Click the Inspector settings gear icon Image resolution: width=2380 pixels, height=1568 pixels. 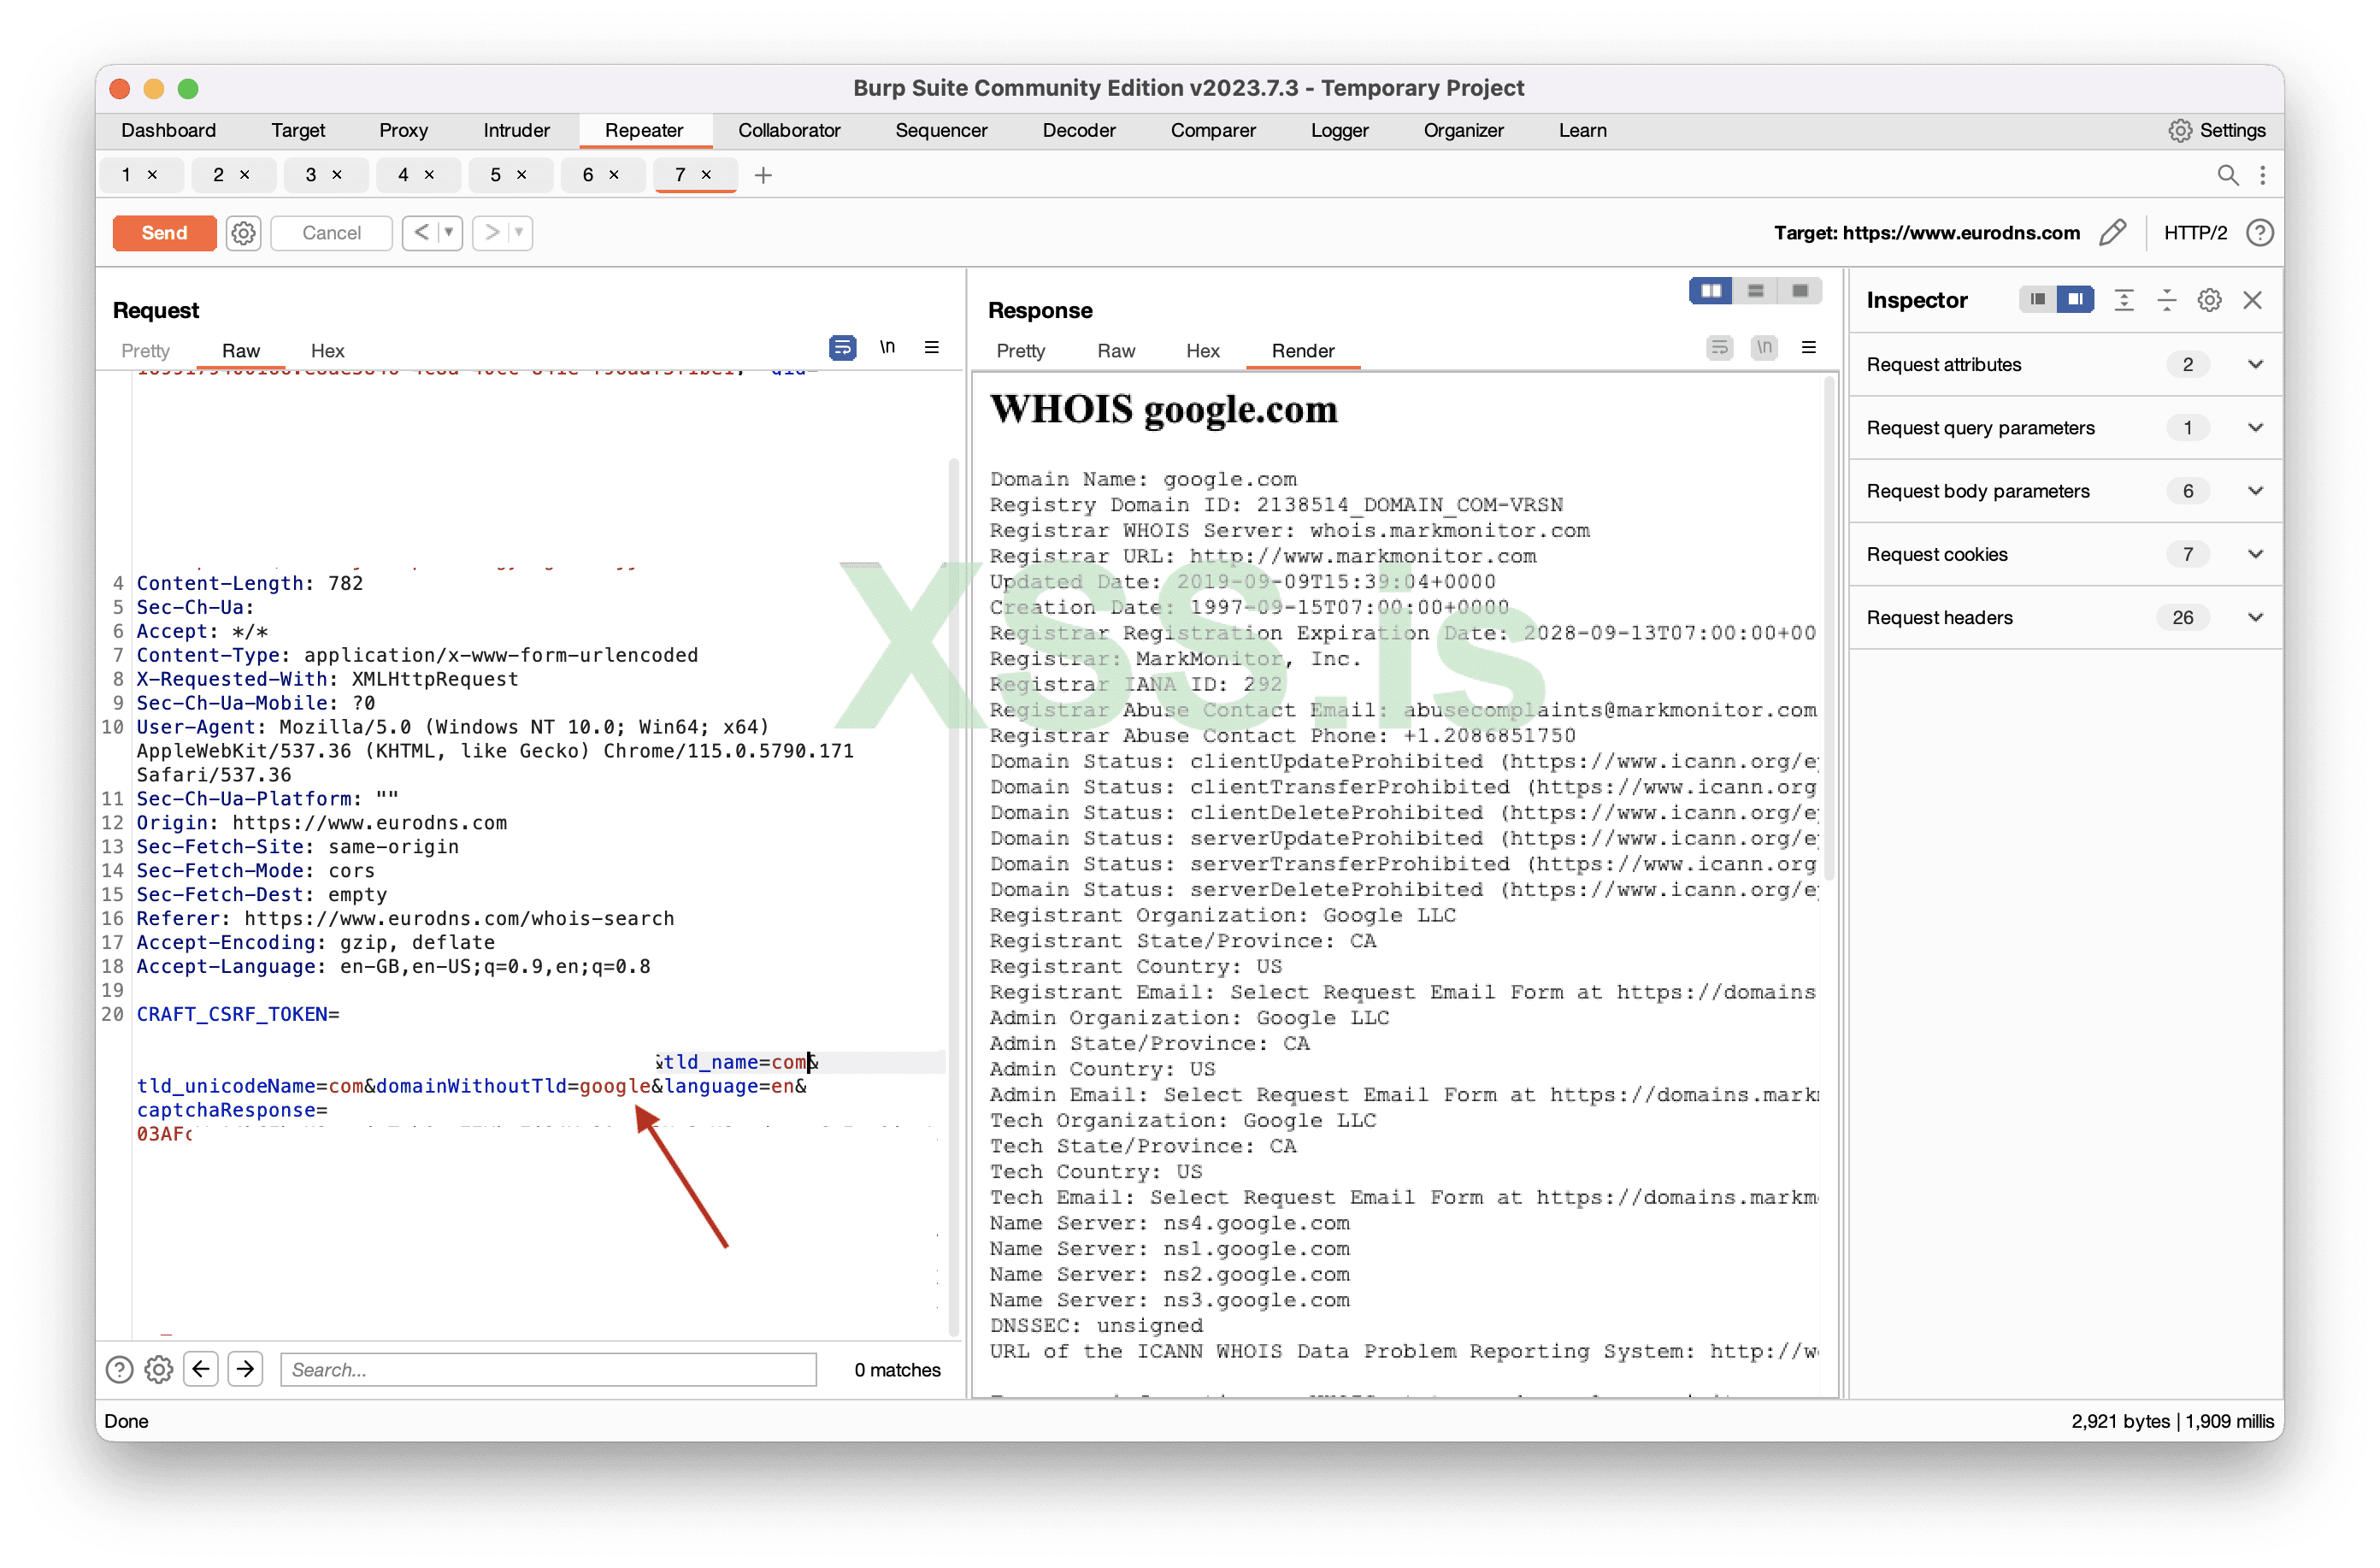(2209, 300)
